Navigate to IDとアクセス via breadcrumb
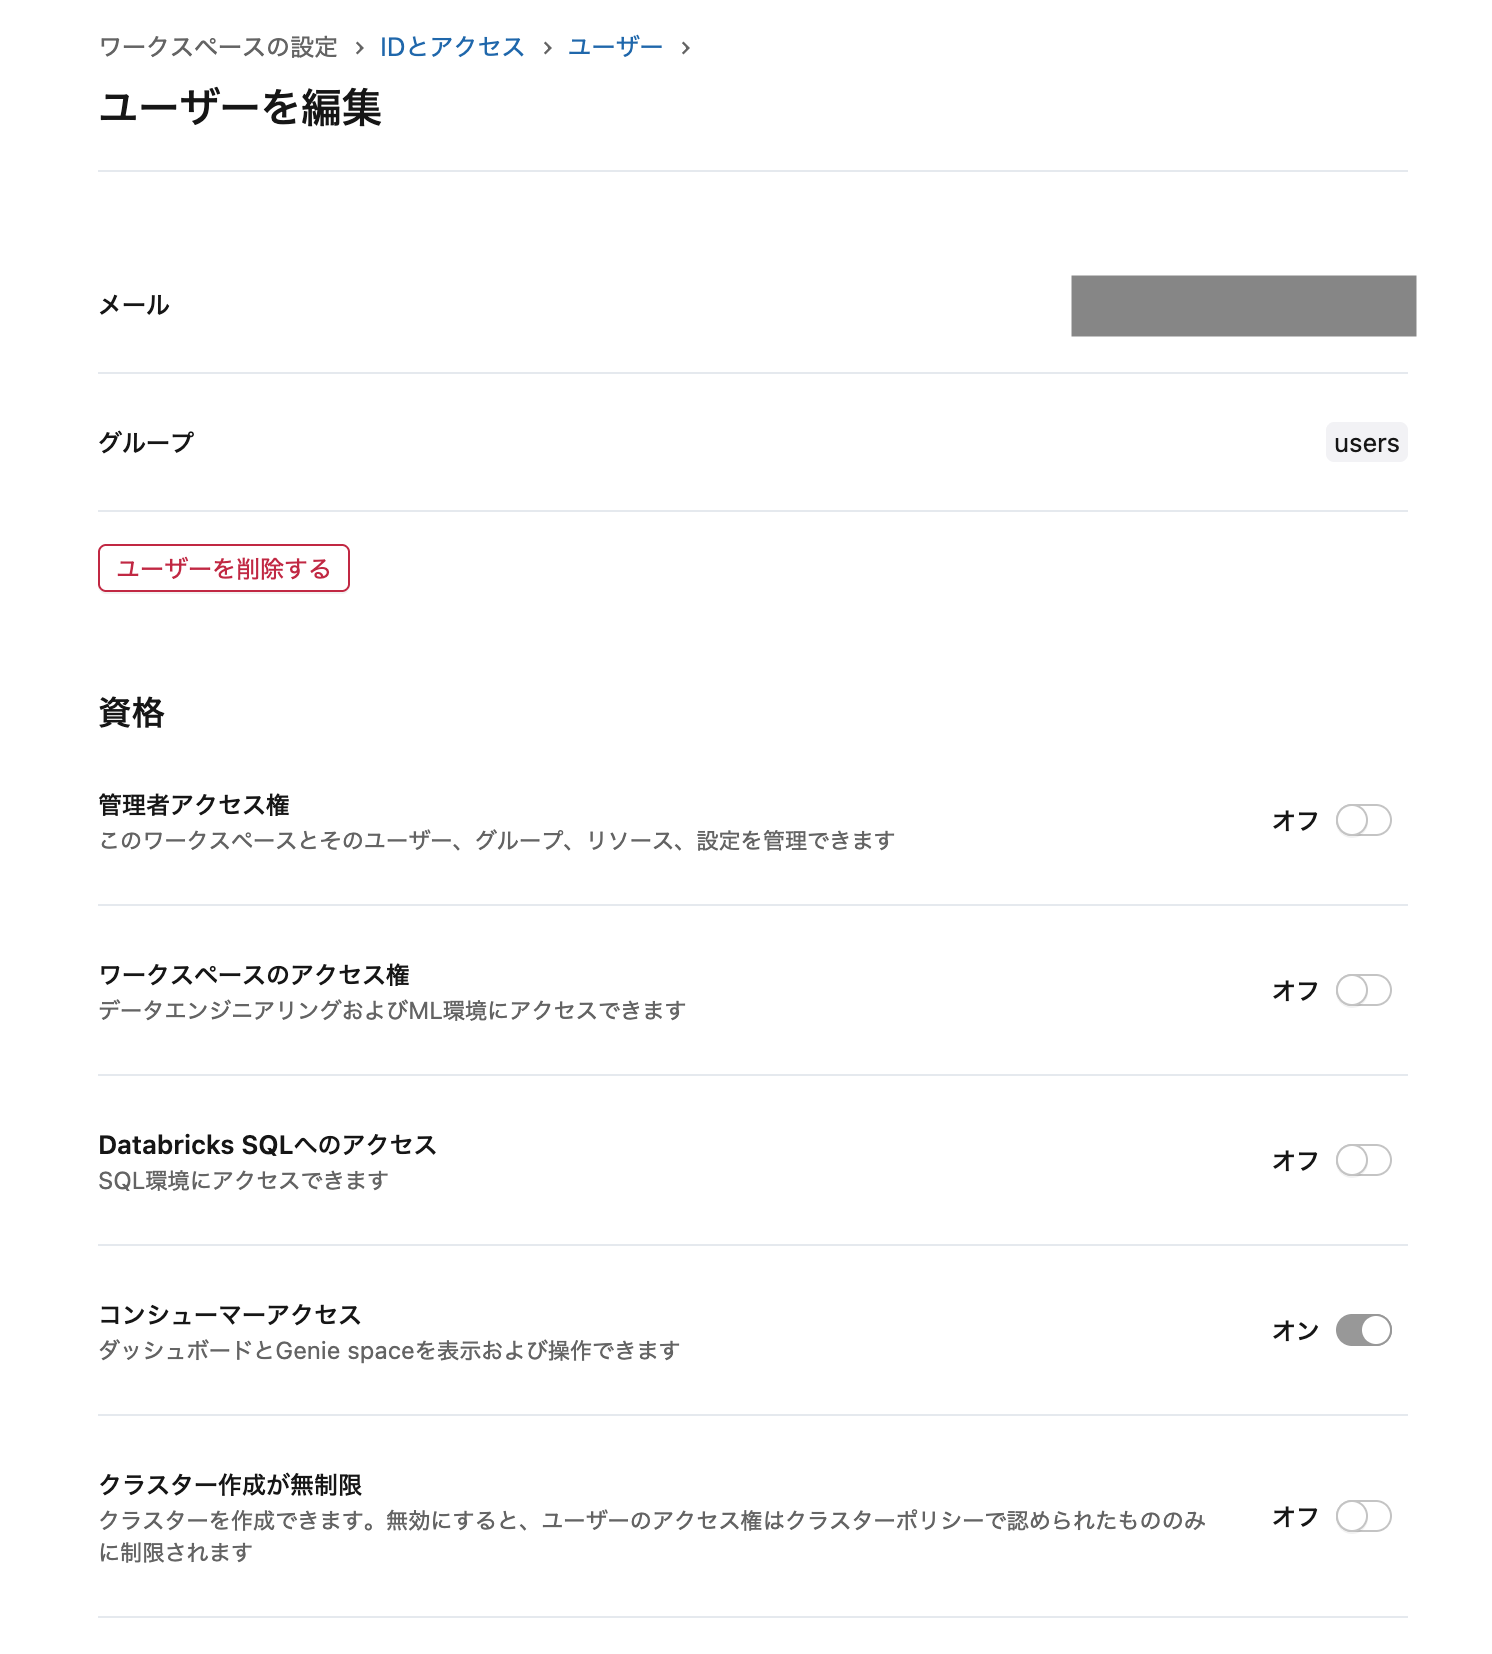Image resolution: width=1492 pixels, height=1654 pixels. [x=450, y=45]
